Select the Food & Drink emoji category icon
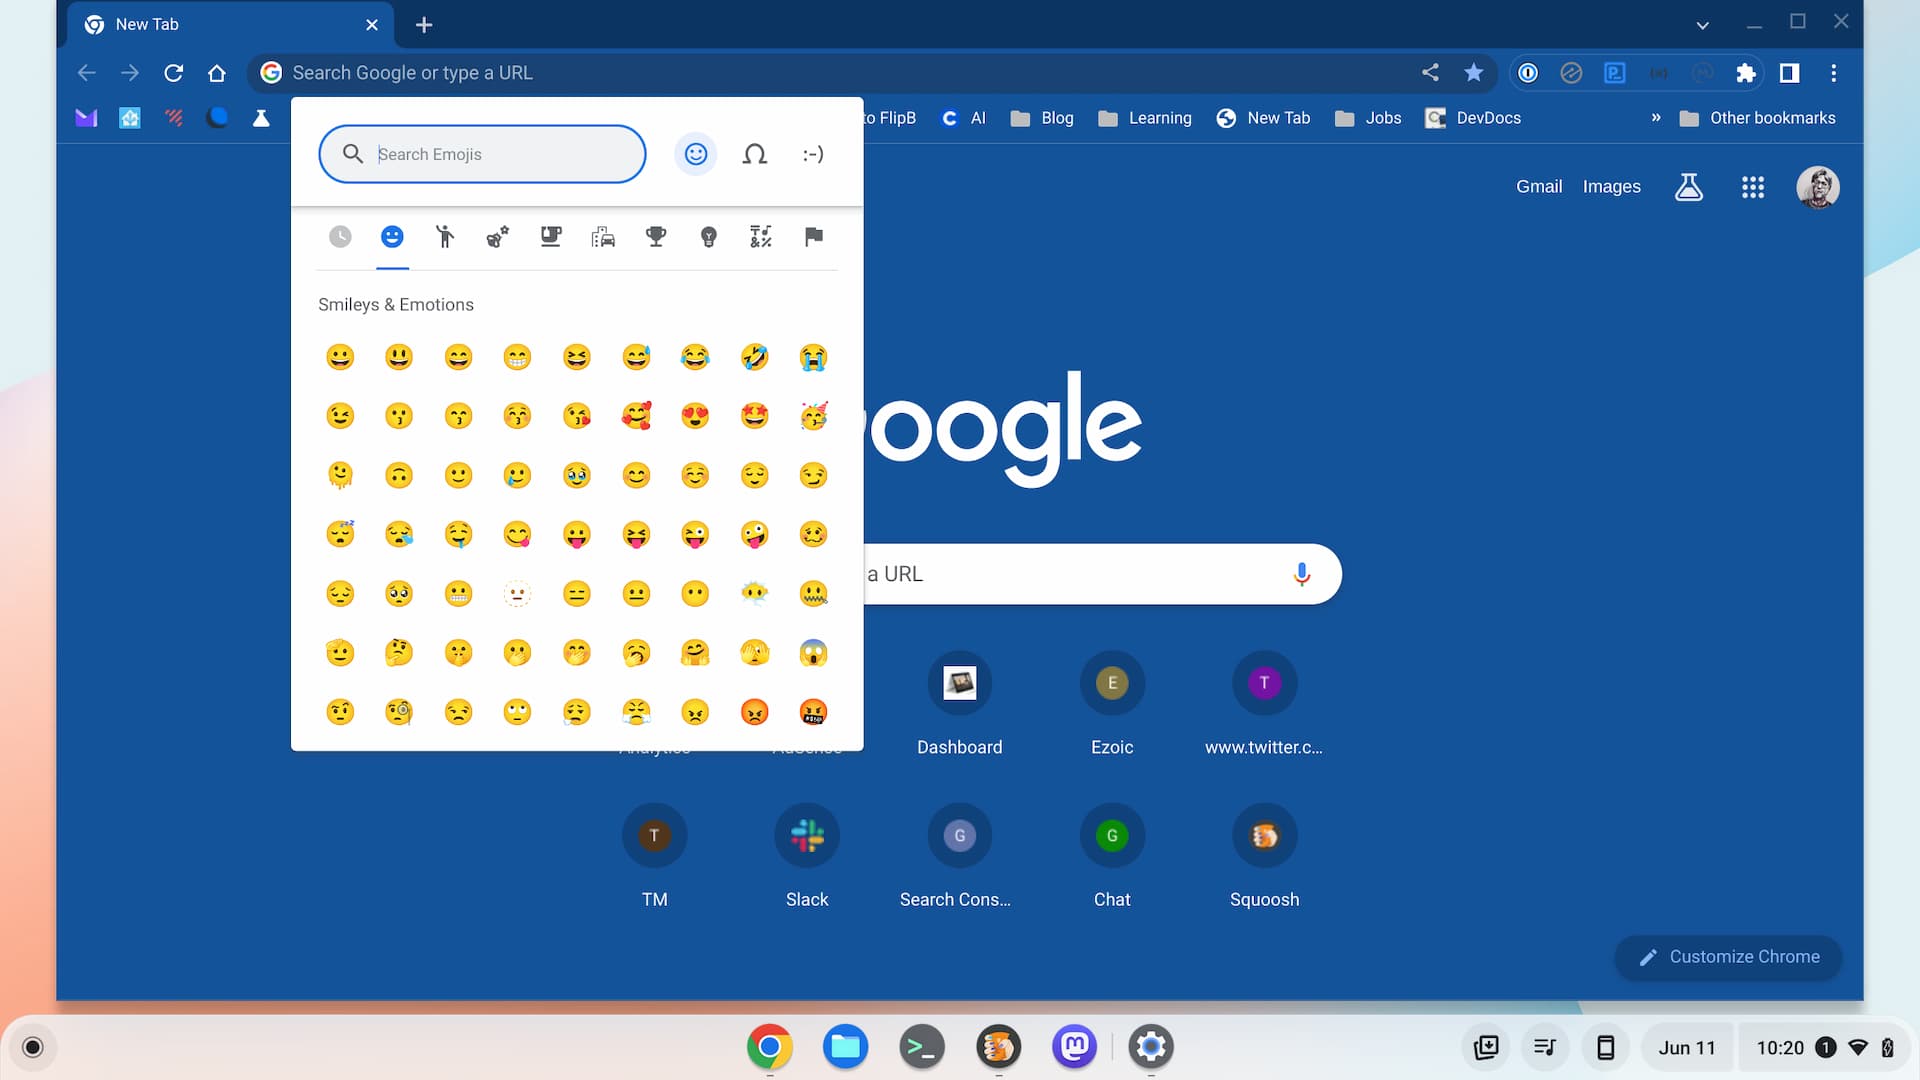Viewport: 1920px width, 1080px height. click(x=550, y=237)
